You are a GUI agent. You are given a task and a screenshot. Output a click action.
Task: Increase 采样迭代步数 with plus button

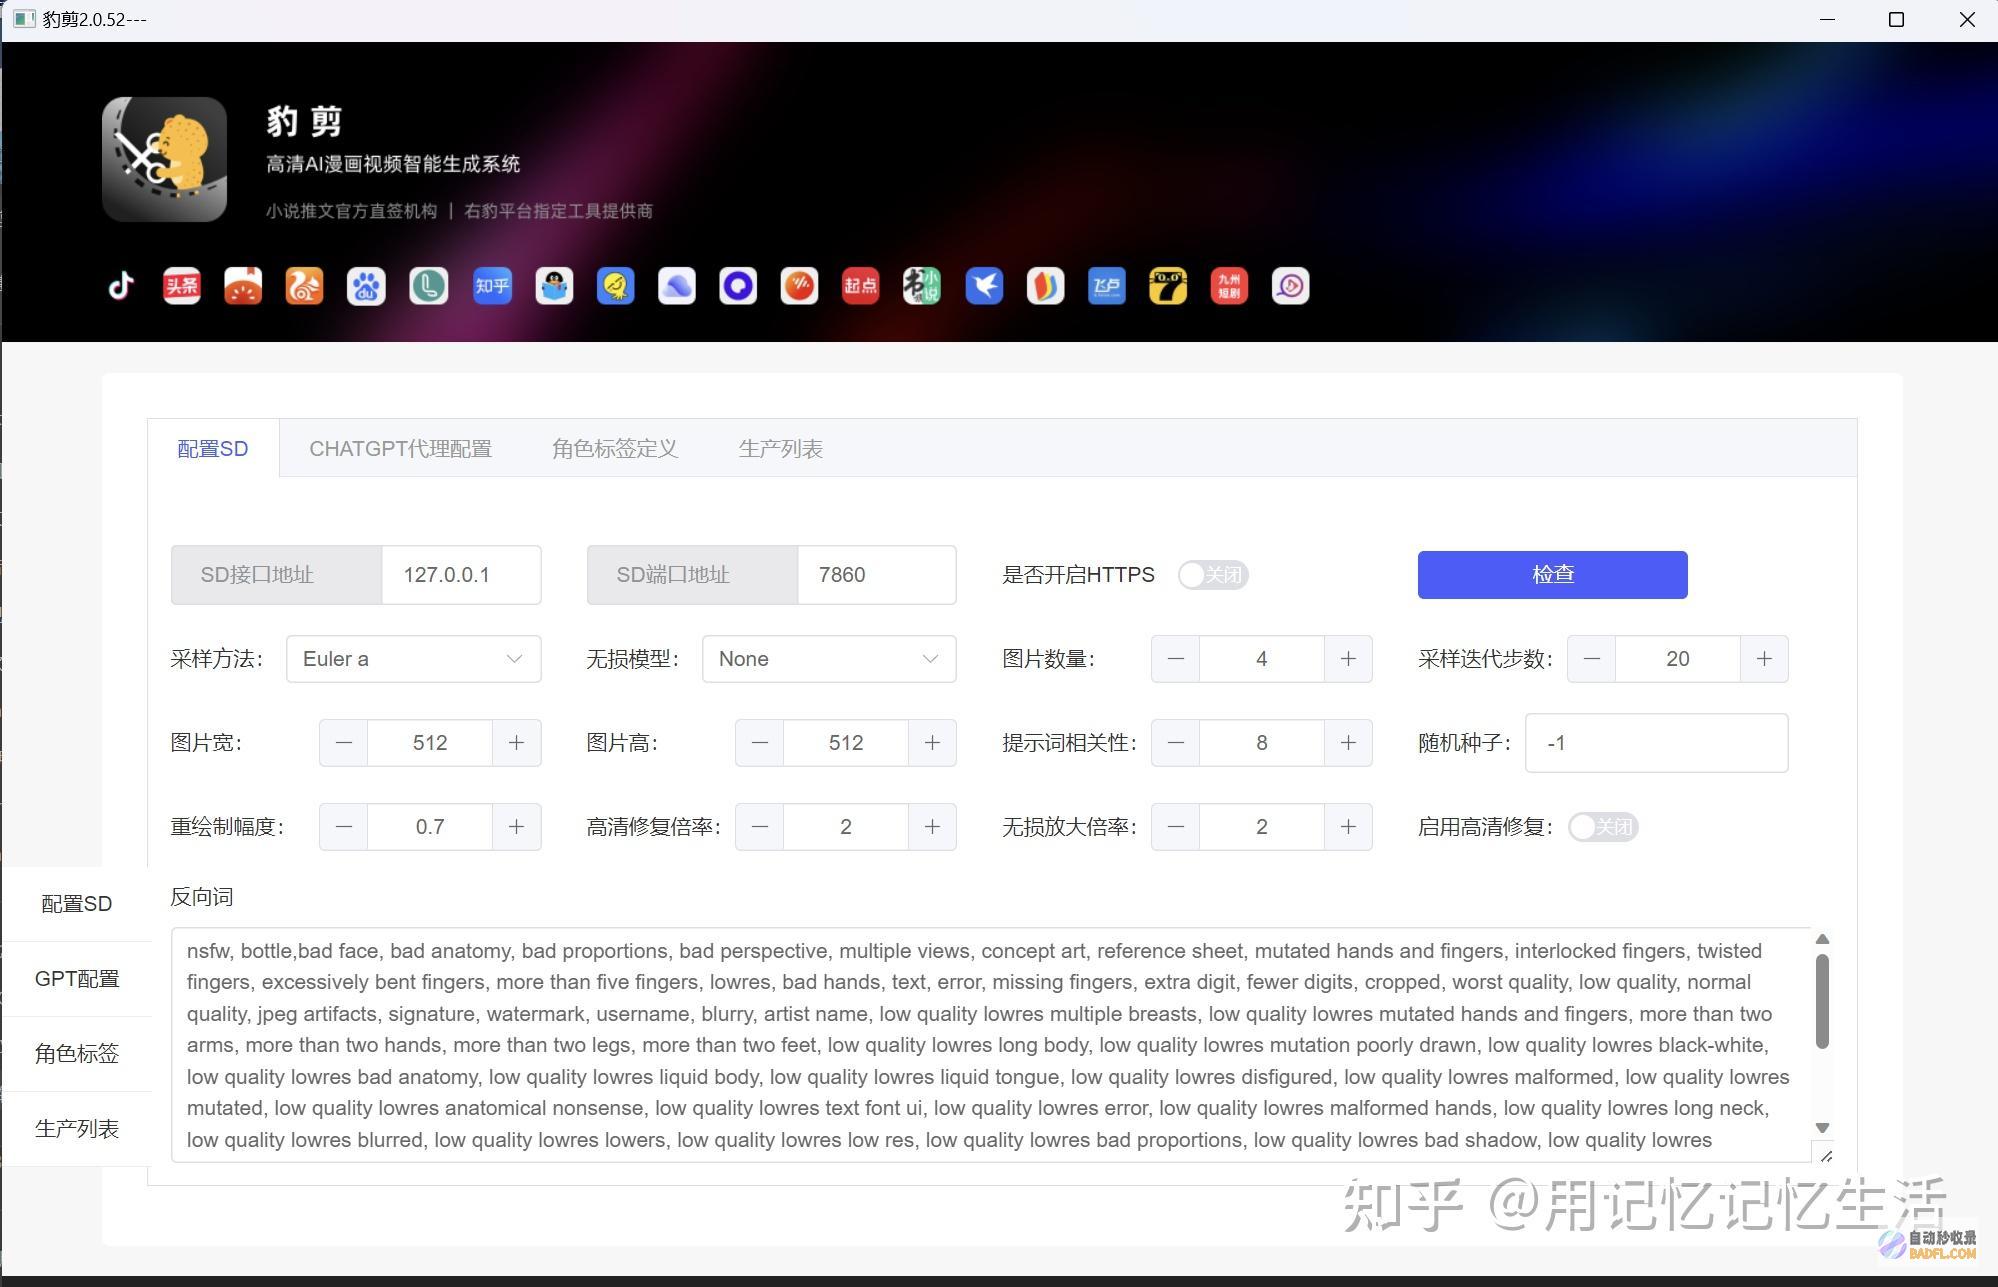click(1764, 659)
